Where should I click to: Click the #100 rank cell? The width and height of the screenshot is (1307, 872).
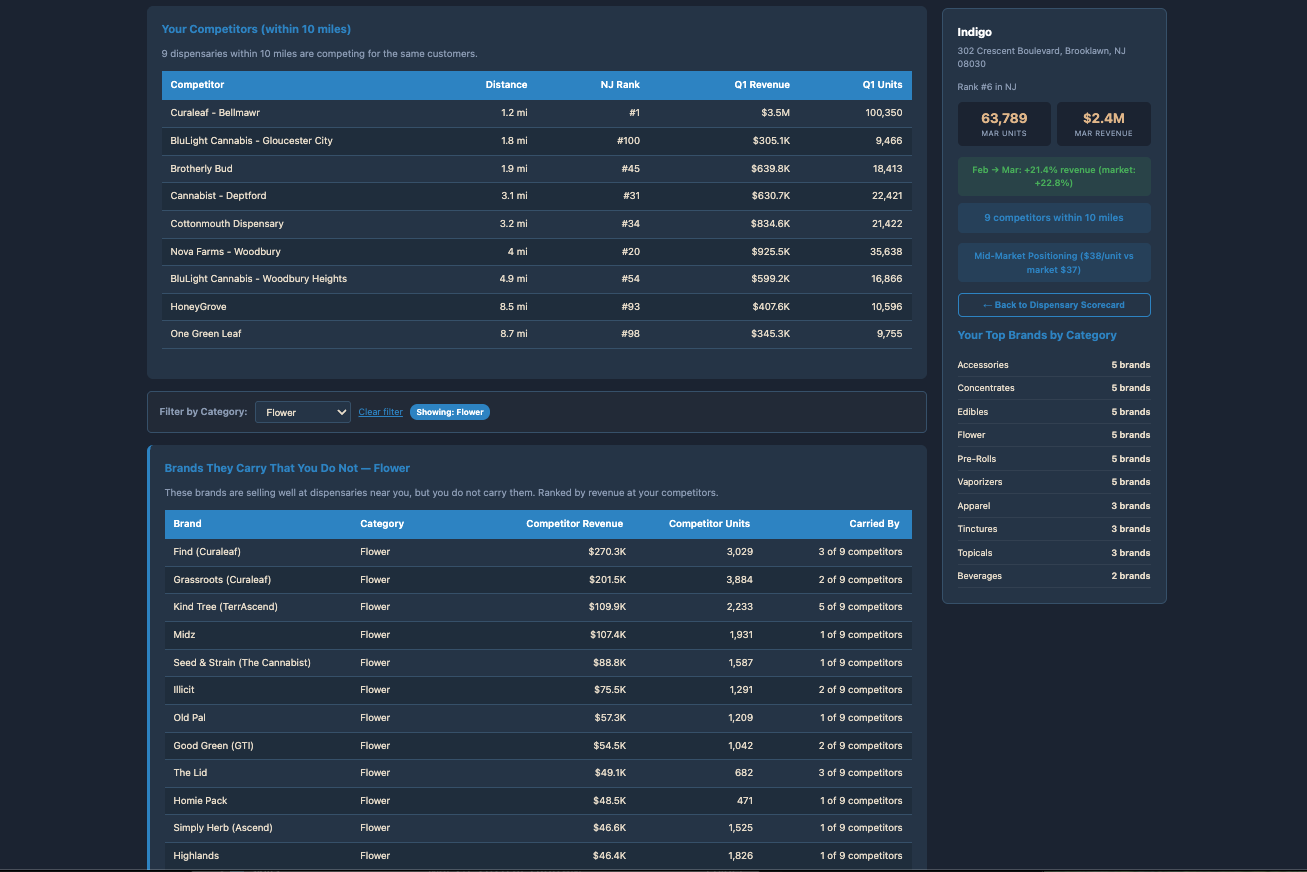click(x=629, y=141)
